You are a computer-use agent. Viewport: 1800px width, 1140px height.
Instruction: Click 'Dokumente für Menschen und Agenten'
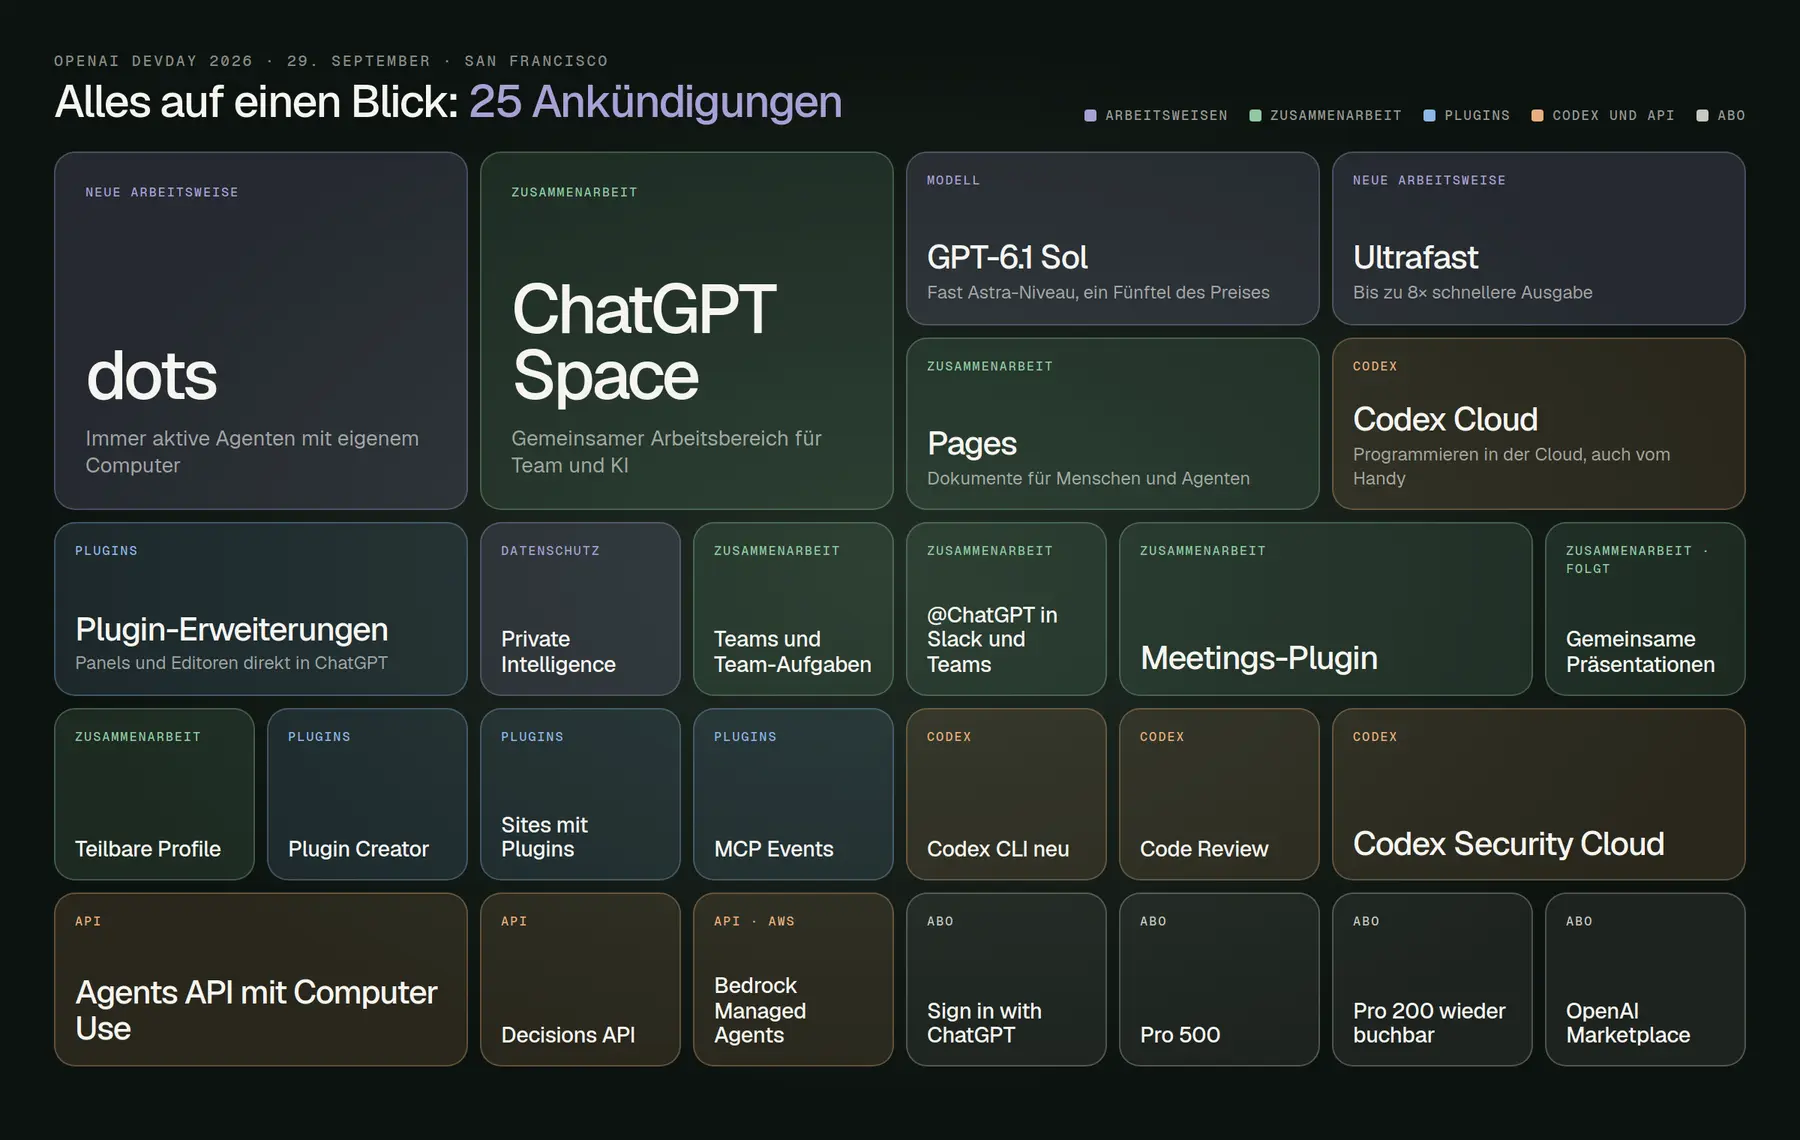point(1088,478)
